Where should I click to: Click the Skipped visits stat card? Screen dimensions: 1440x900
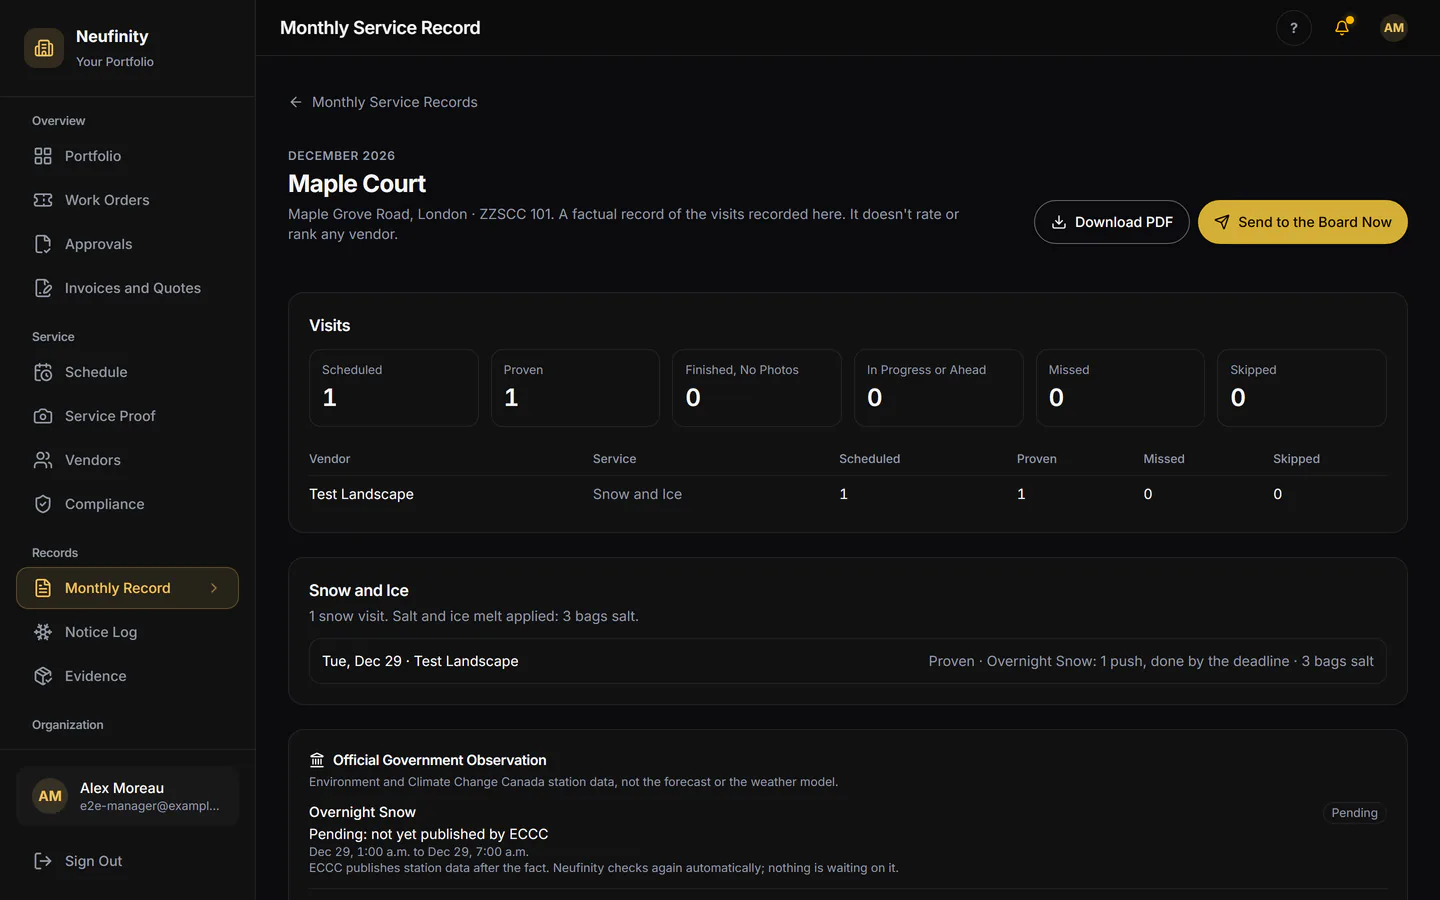point(1302,388)
